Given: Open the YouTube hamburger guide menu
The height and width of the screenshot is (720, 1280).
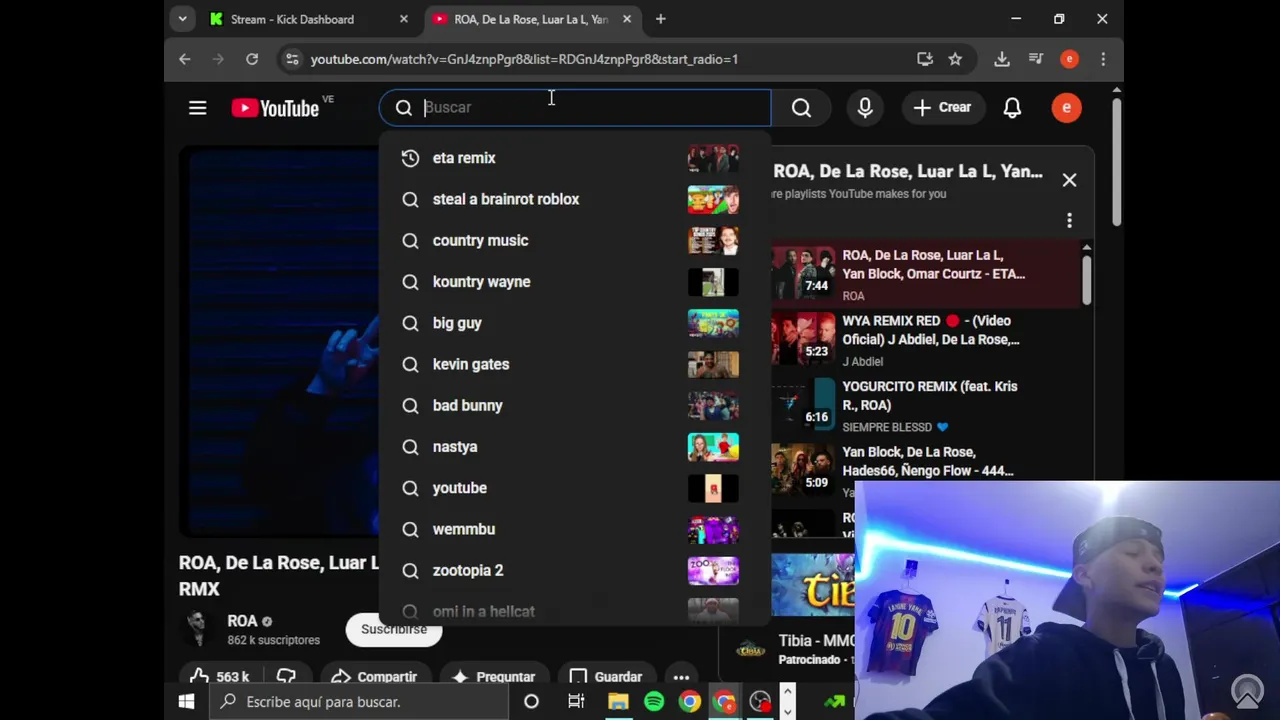Looking at the screenshot, I should pos(197,108).
